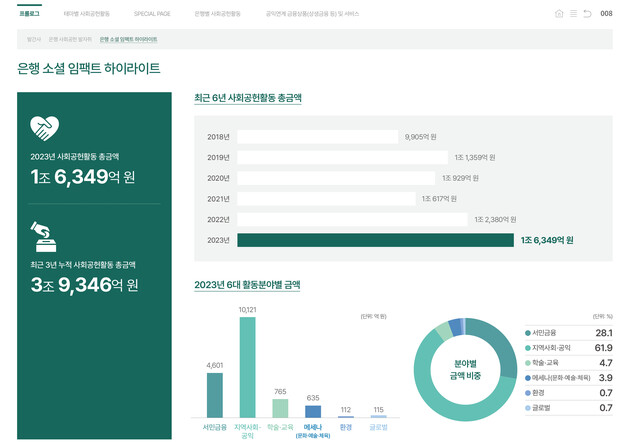Click the 2019년 bar in yearly chart

pos(342,158)
